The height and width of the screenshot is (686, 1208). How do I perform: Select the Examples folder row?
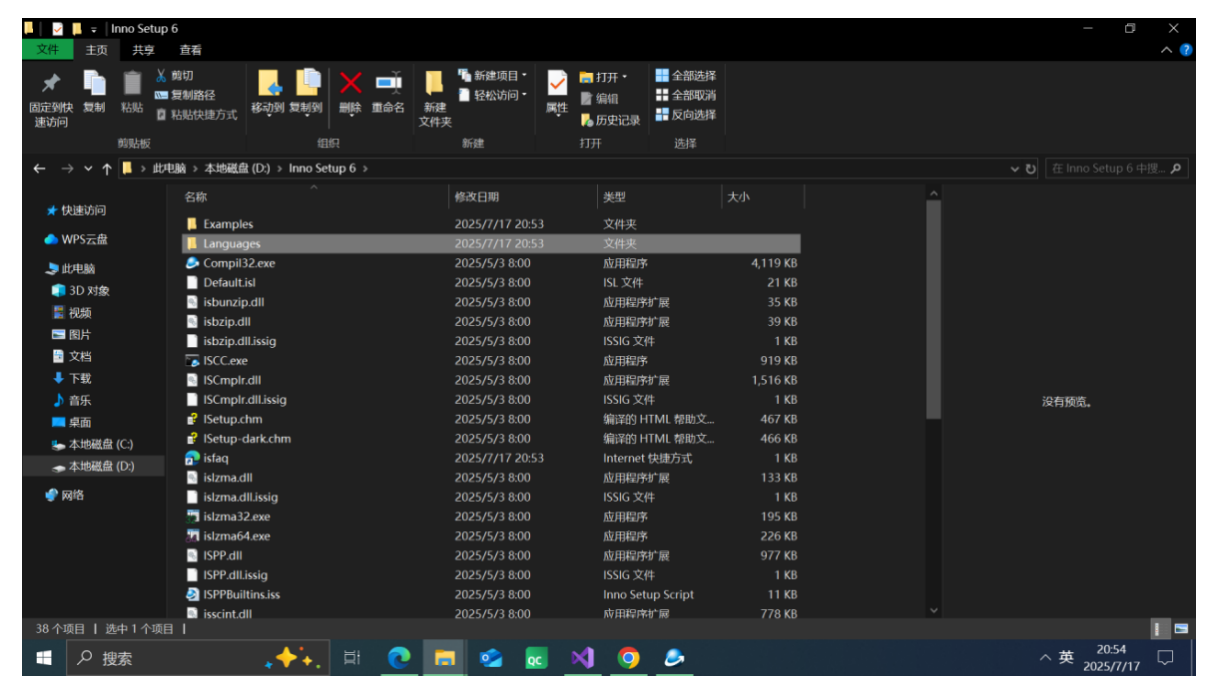491,224
